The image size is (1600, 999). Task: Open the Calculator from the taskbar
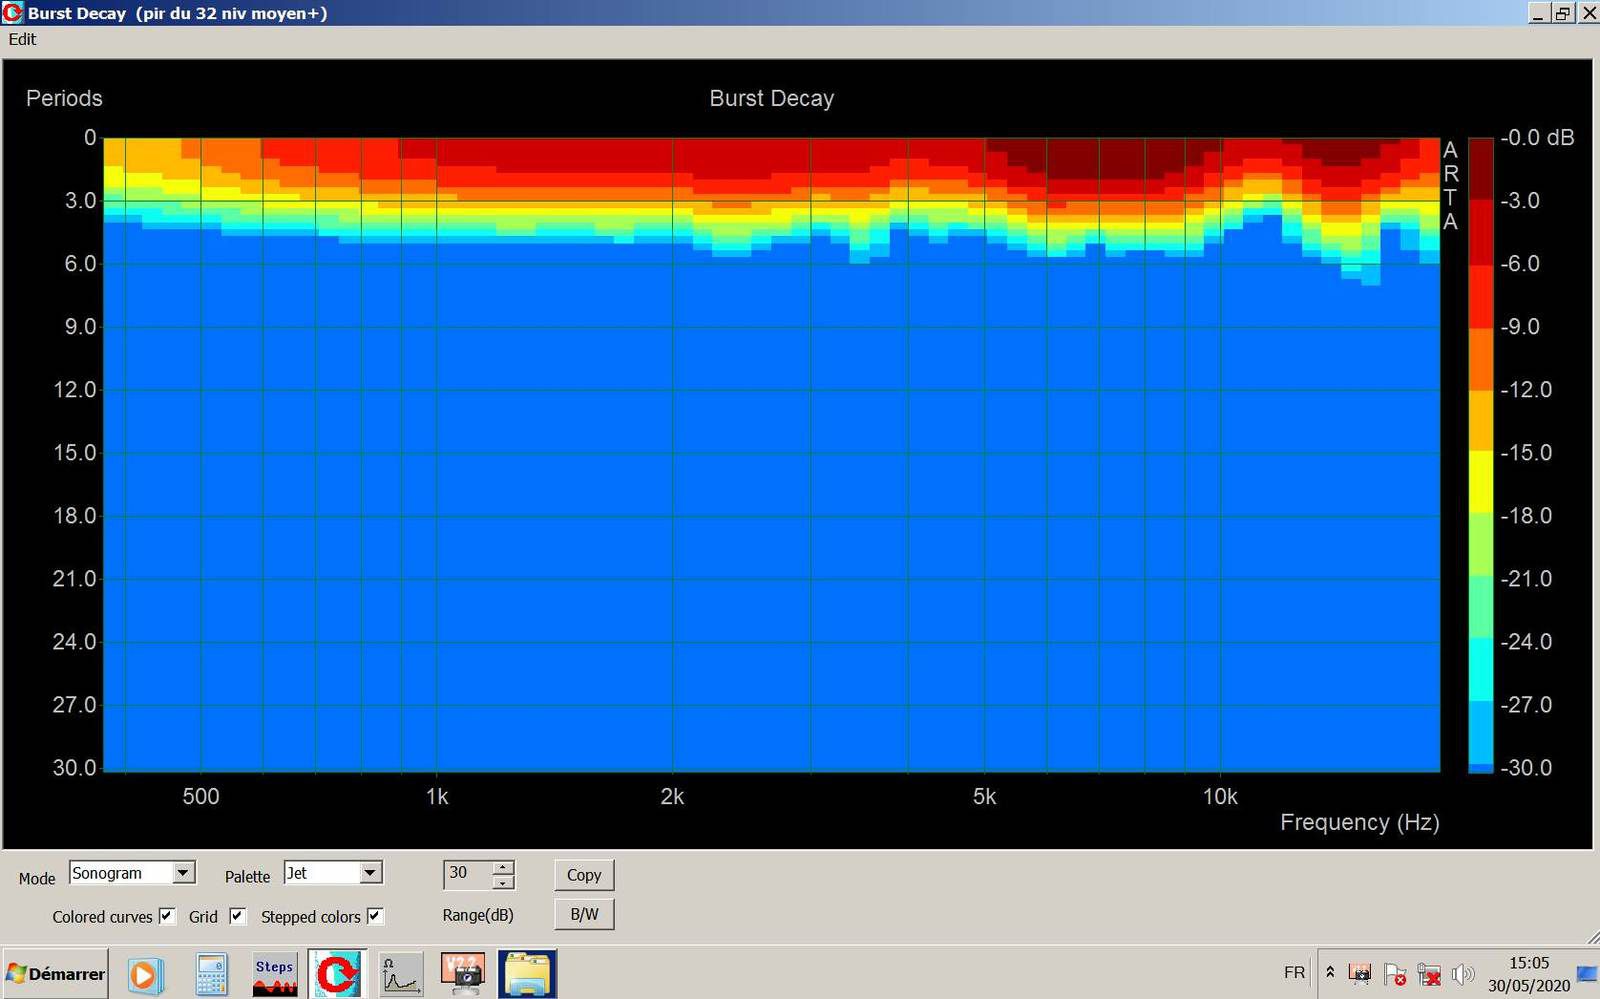click(211, 974)
